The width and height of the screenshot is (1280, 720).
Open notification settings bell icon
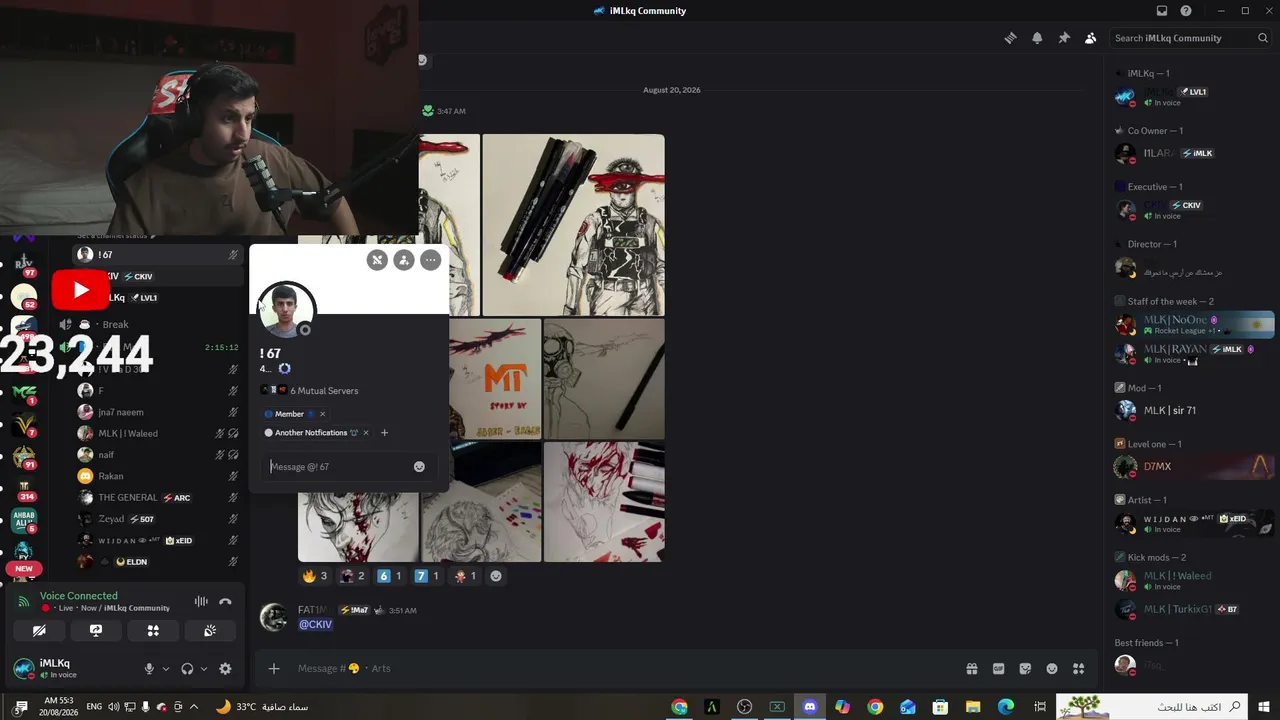[x=1037, y=38]
